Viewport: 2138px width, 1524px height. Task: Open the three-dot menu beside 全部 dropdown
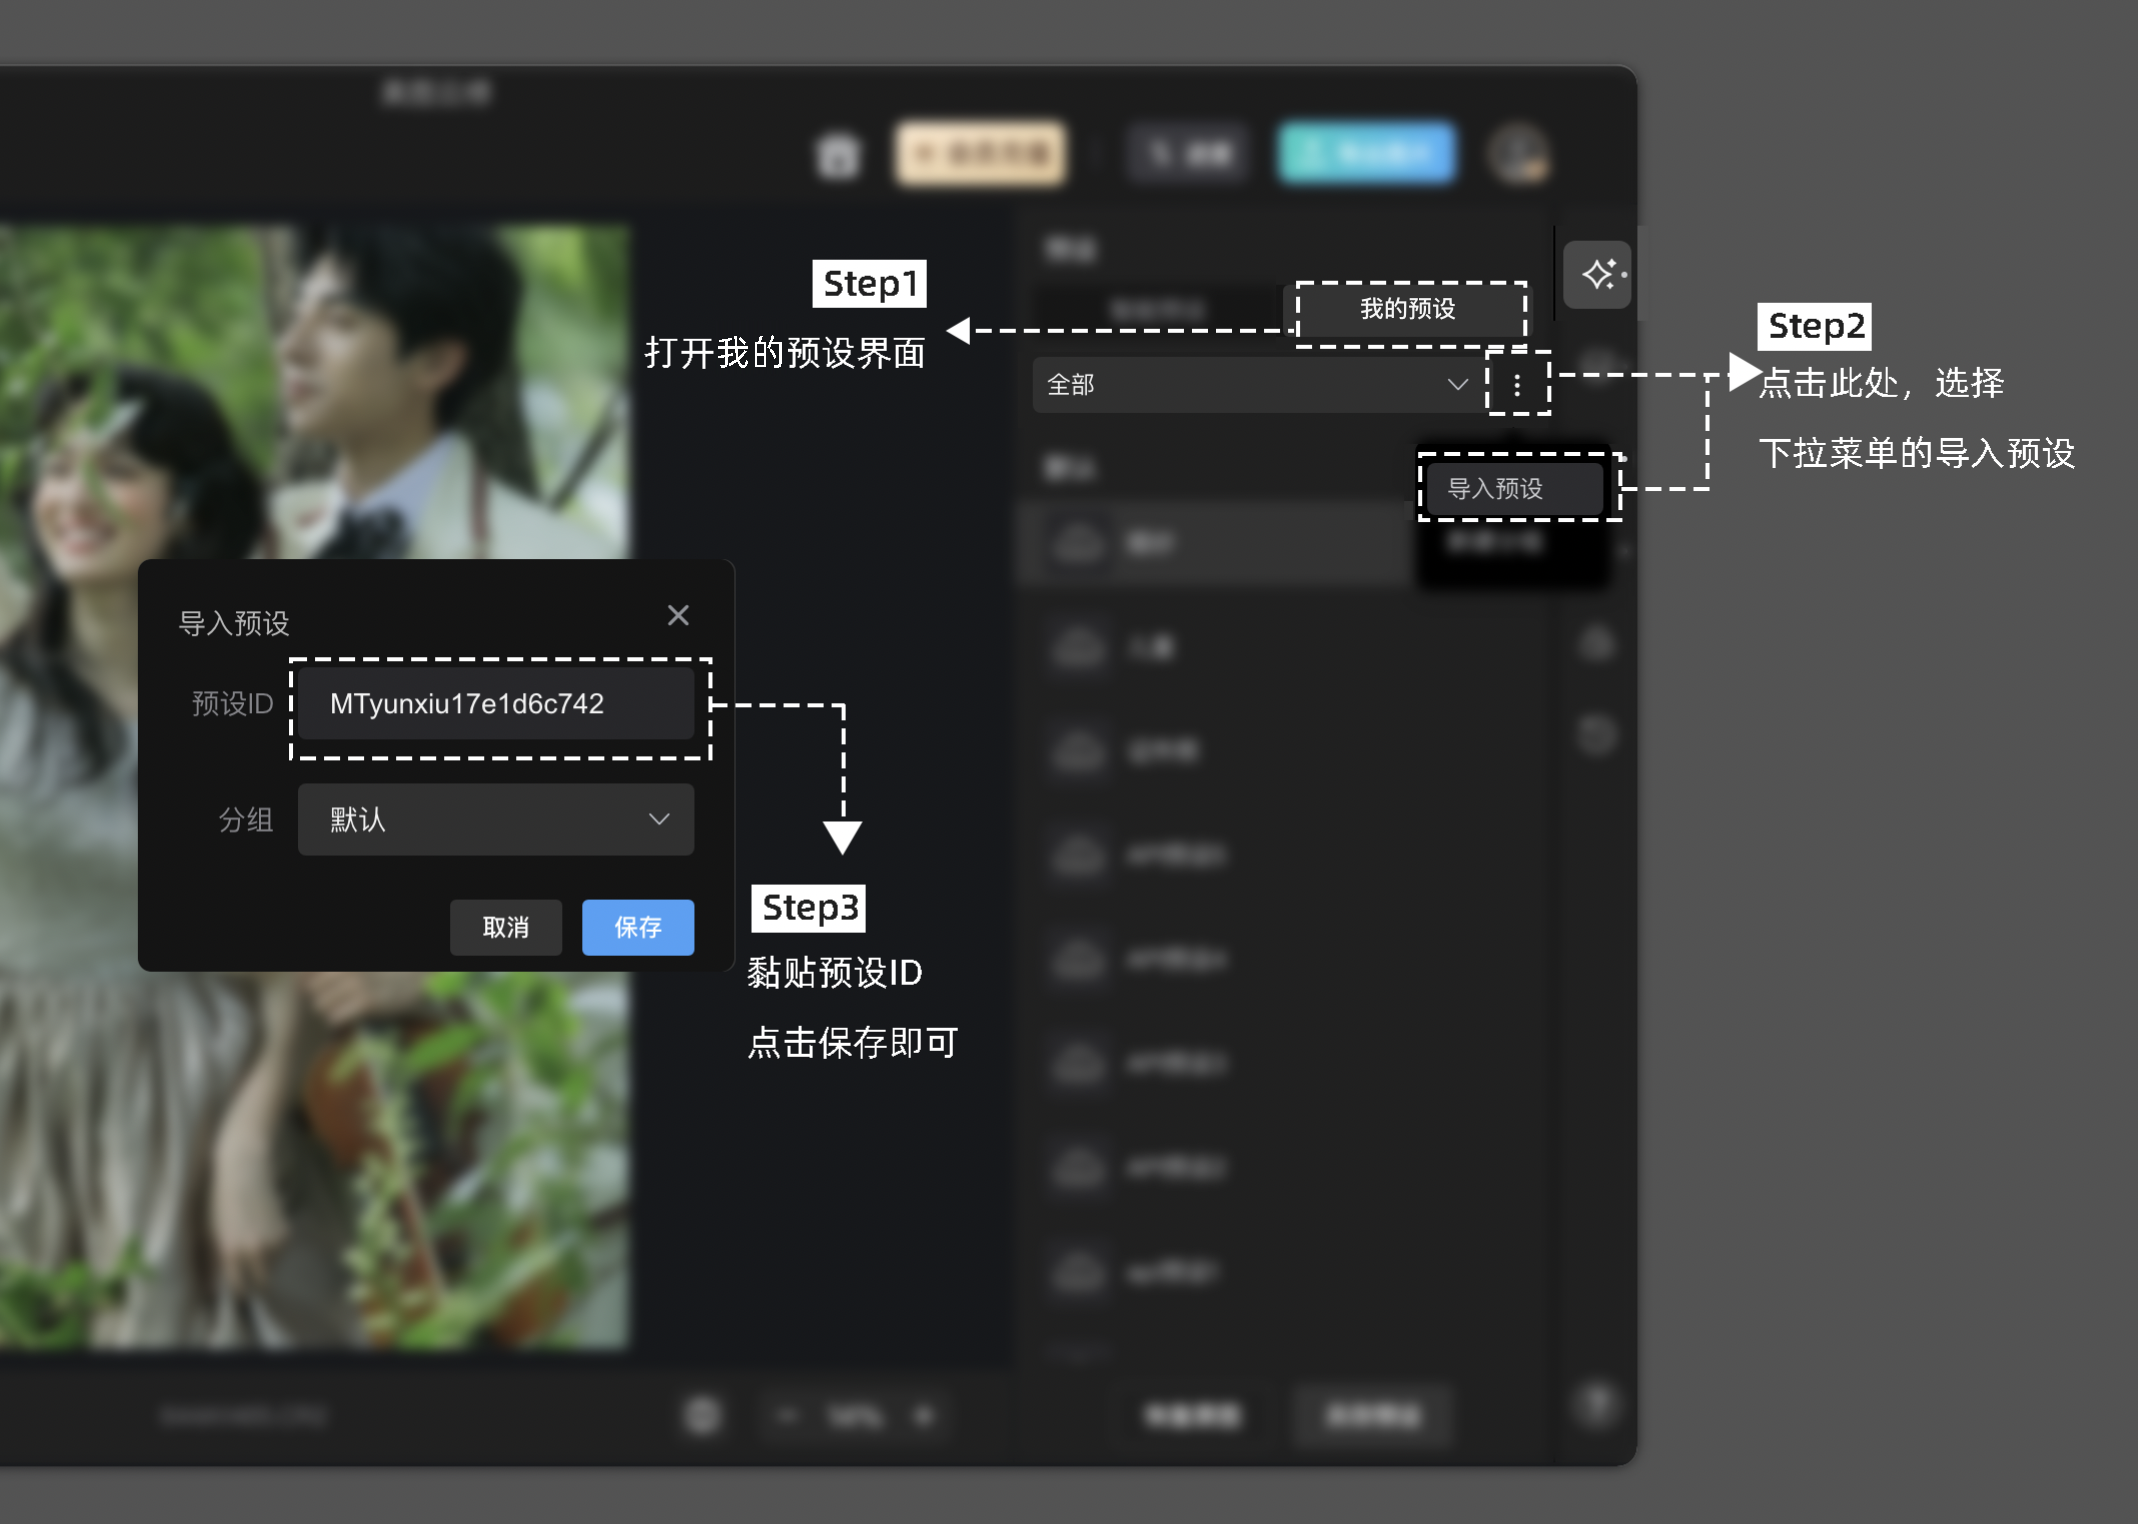pos(1517,384)
